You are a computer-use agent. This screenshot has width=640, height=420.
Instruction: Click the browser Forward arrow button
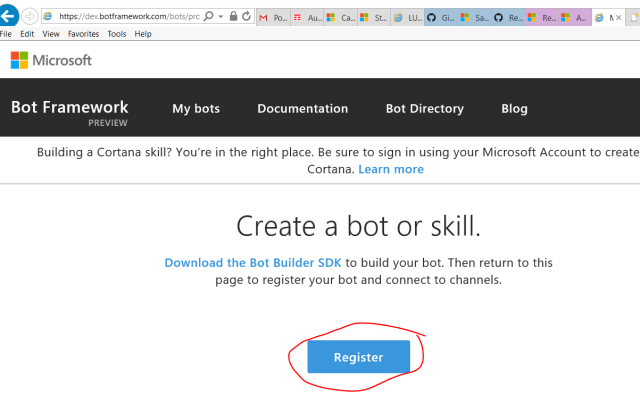coord(29,16)
